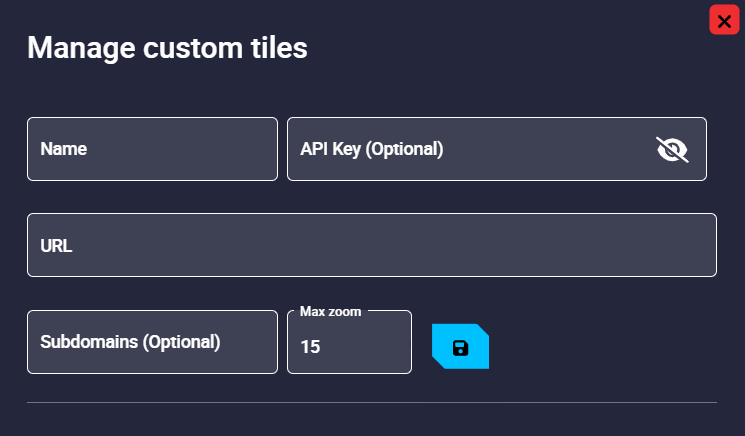Click the Subdomains (Optional) placeholder text
This screenshot has width=745, height=436.
130,341
